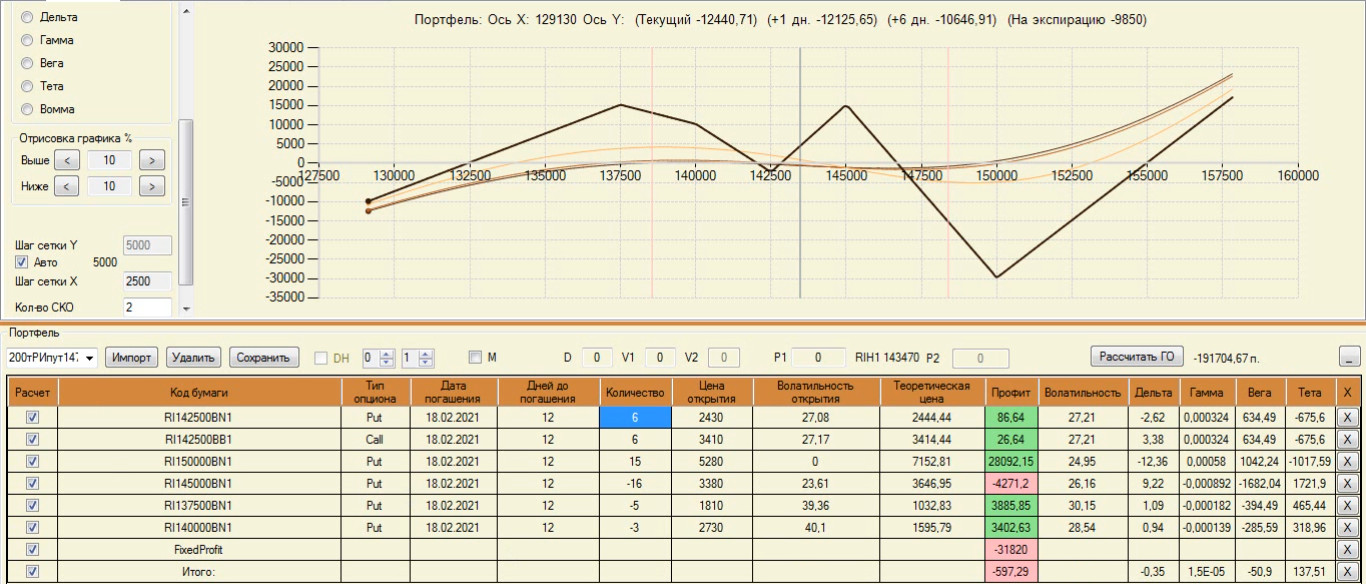Screen dimensions: 1366x584
Task: Uncheck Расчет for RI142500BB1 row
Action: point(32,440)
